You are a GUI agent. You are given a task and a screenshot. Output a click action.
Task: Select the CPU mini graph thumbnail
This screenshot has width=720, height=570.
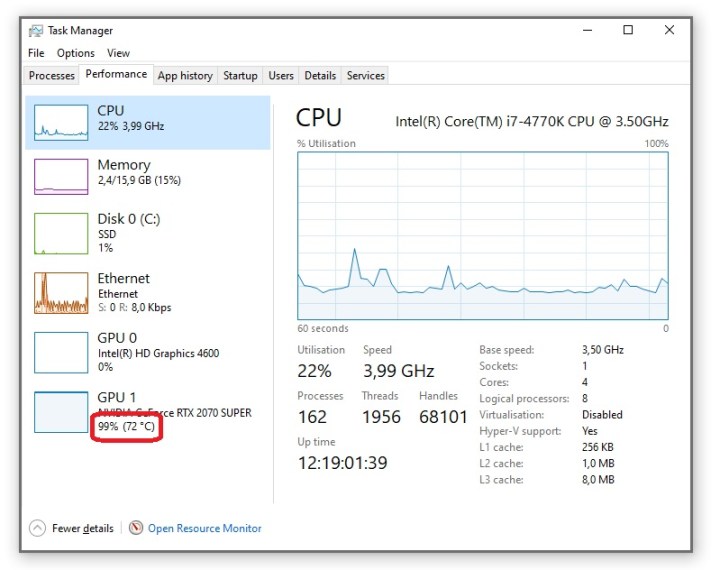(x=61, y=119)
